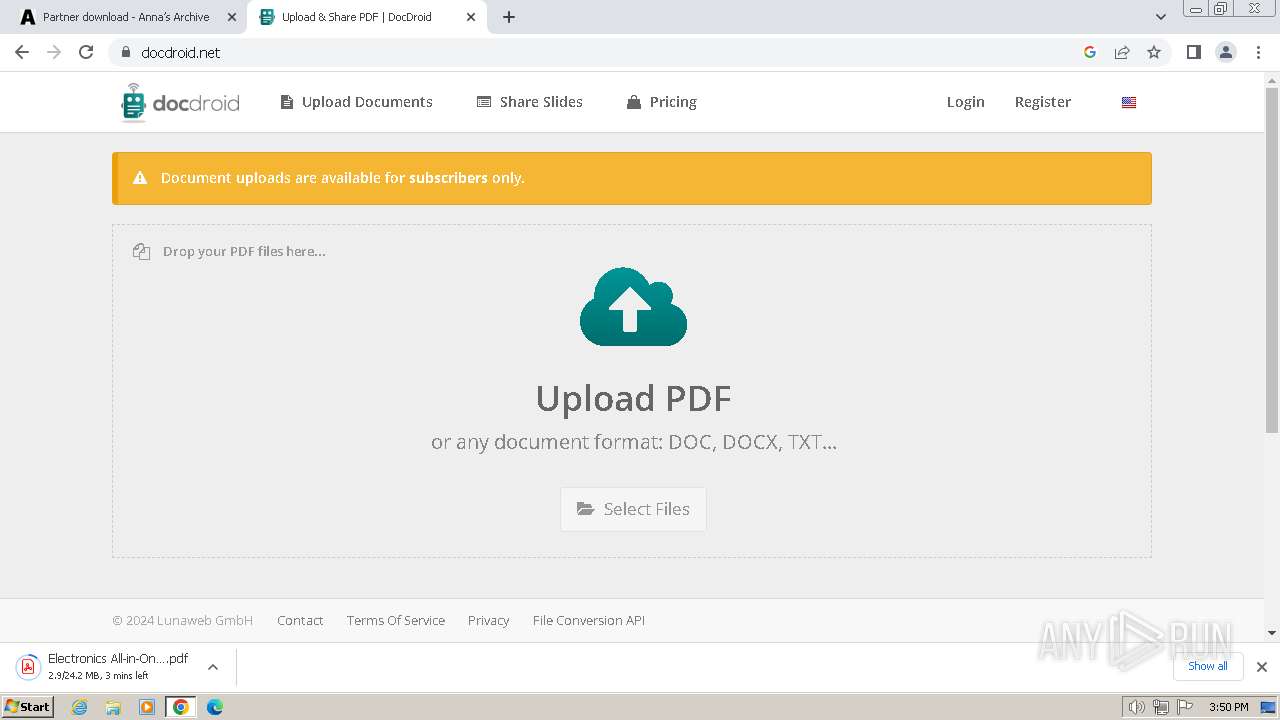The image size is (1280, 720).
Task: Open the Chrome profile icon
Action: tap(1226, 52)
